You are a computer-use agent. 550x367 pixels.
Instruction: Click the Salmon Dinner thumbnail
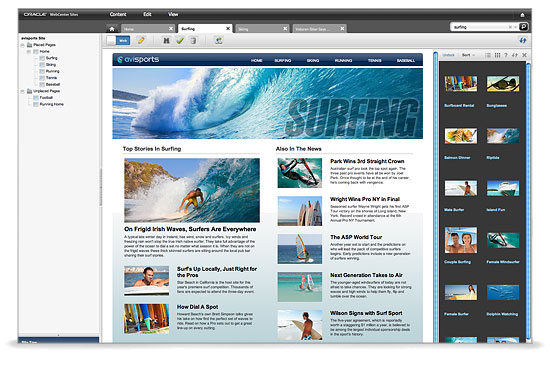(x=461, y=136)
